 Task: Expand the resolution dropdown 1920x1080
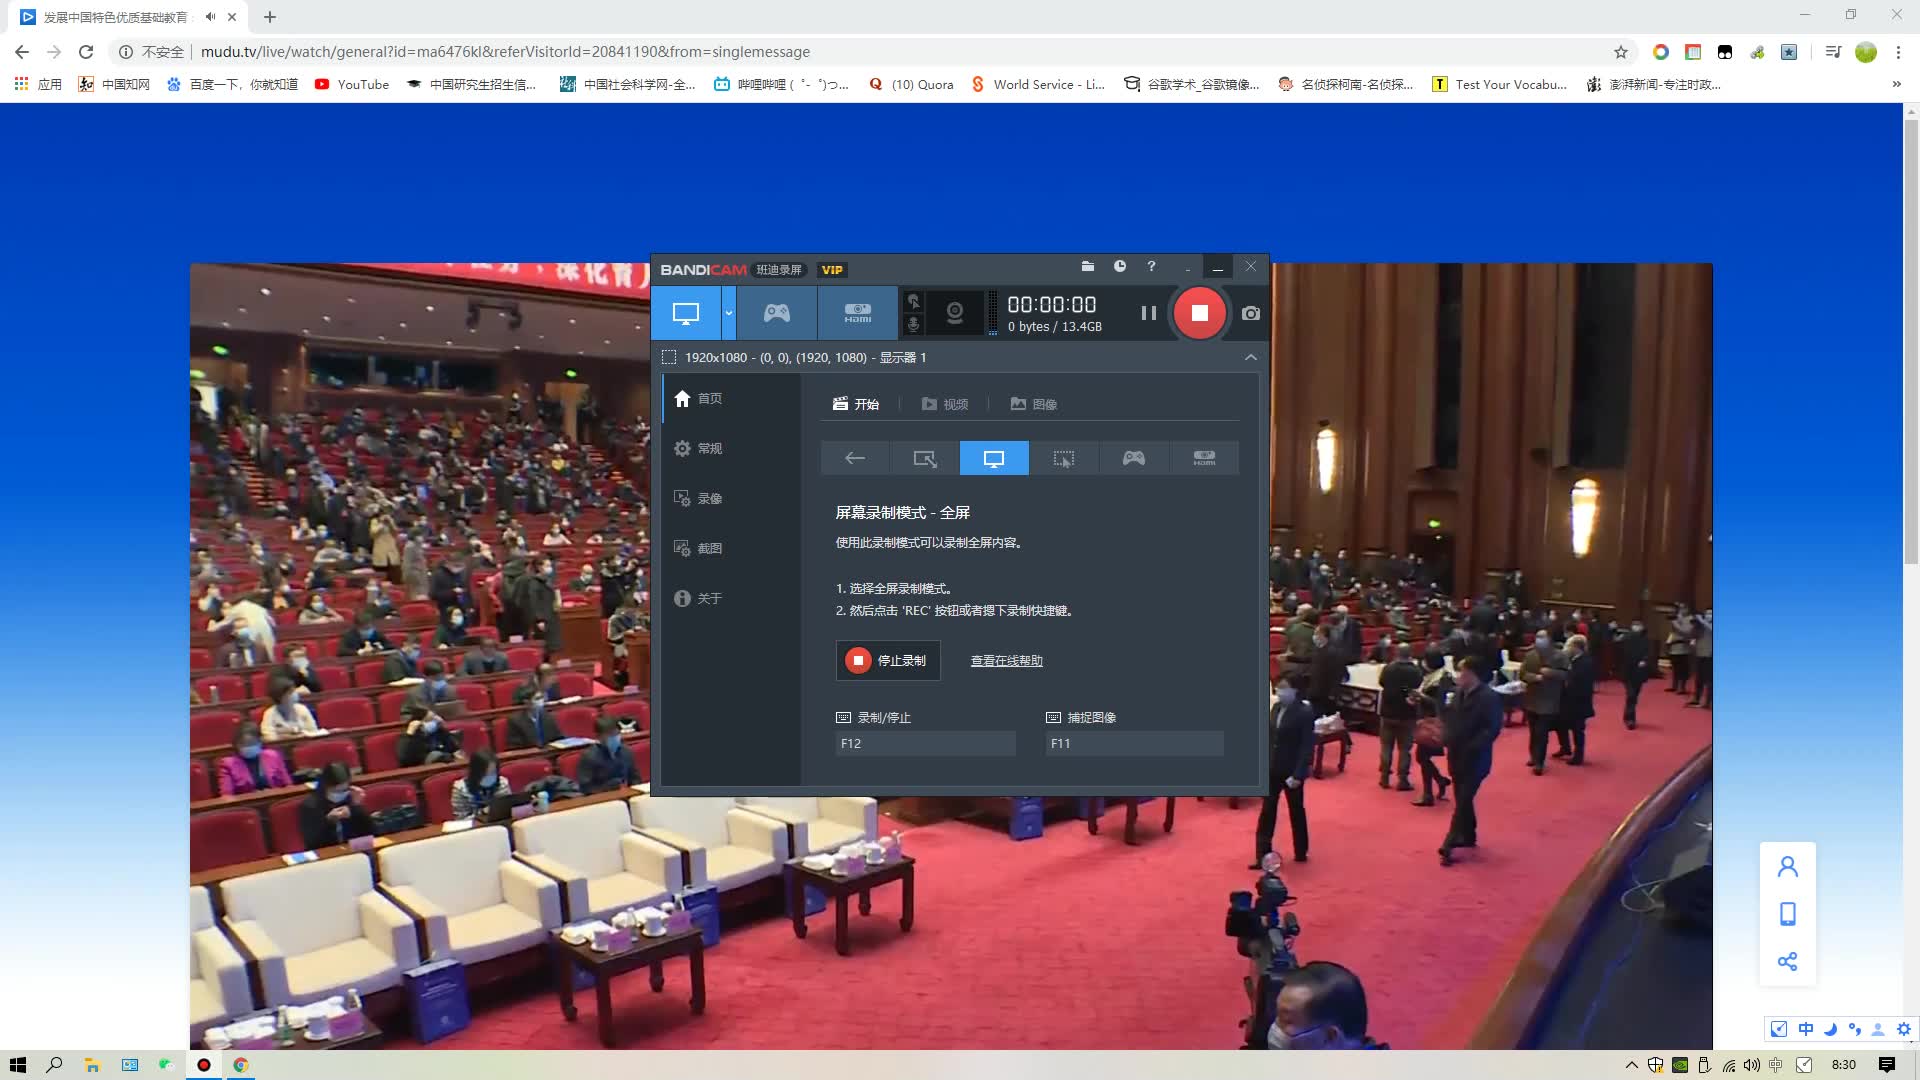point(1249,357)
